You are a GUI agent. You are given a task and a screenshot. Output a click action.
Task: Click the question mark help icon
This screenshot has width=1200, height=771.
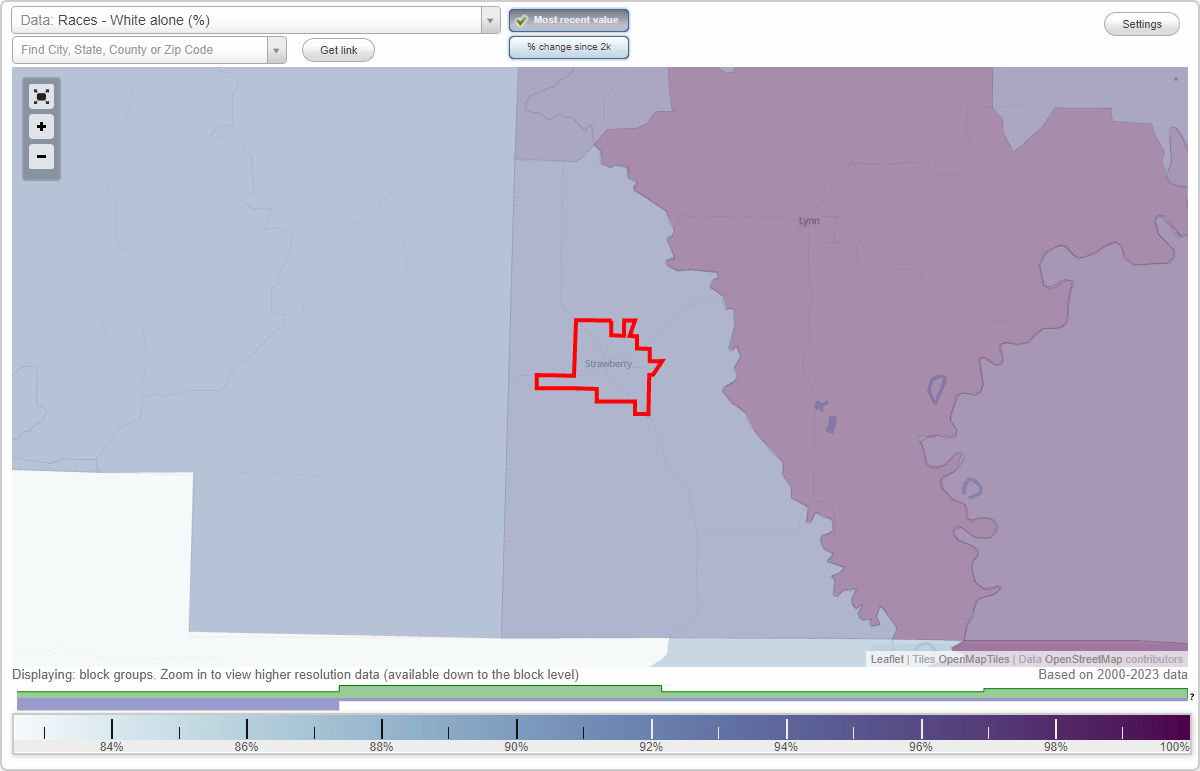[x=1193, y=697]
